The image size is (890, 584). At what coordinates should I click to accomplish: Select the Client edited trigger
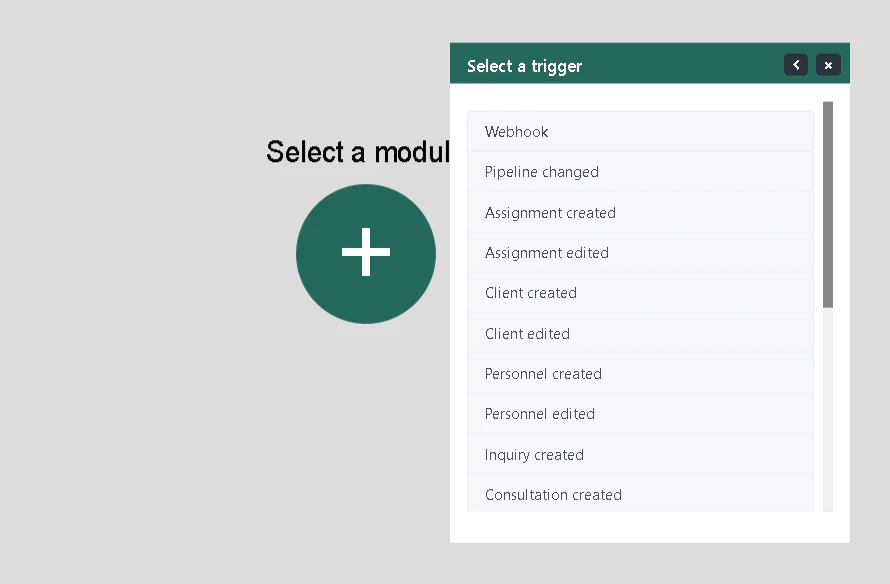pyautogui.click(x=640, y=334)
